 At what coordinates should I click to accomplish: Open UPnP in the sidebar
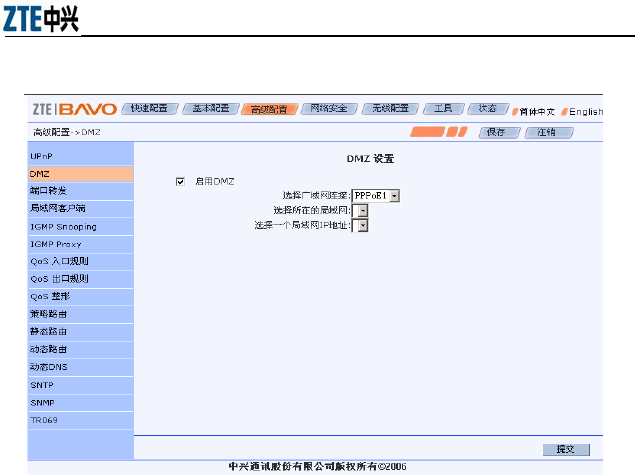(x=81, y=156)
